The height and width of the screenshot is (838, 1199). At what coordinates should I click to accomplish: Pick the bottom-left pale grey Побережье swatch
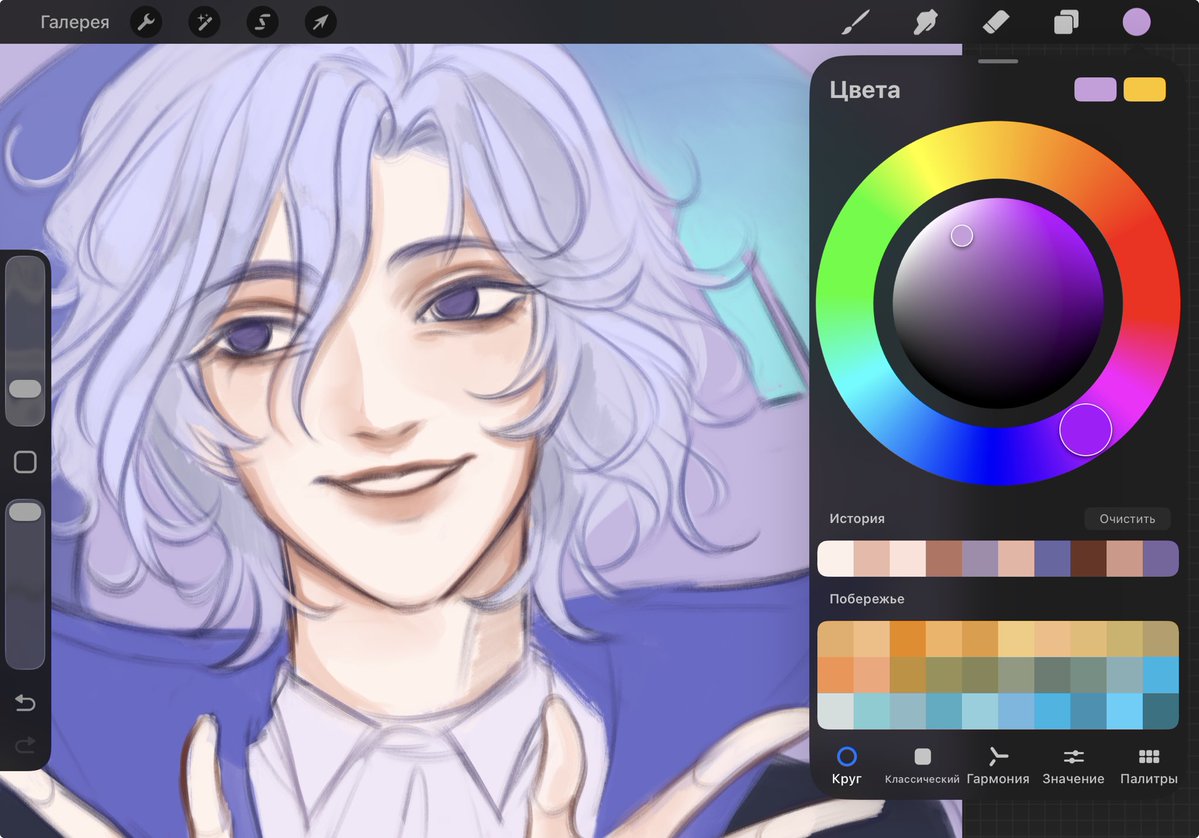(835, 711)
